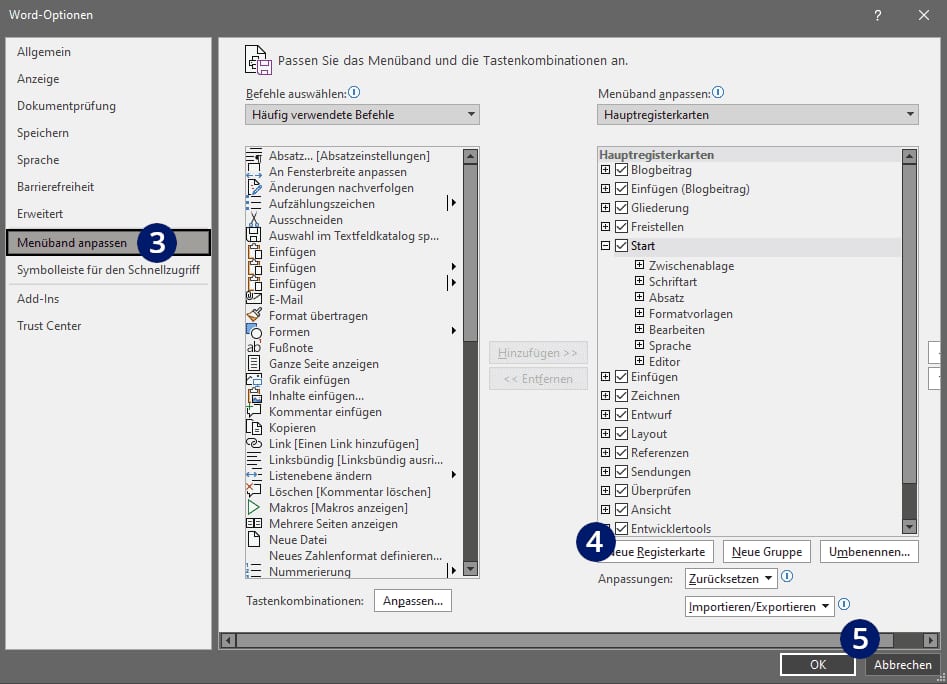Click the Ausschneiden scissors icon

[254, 220]
